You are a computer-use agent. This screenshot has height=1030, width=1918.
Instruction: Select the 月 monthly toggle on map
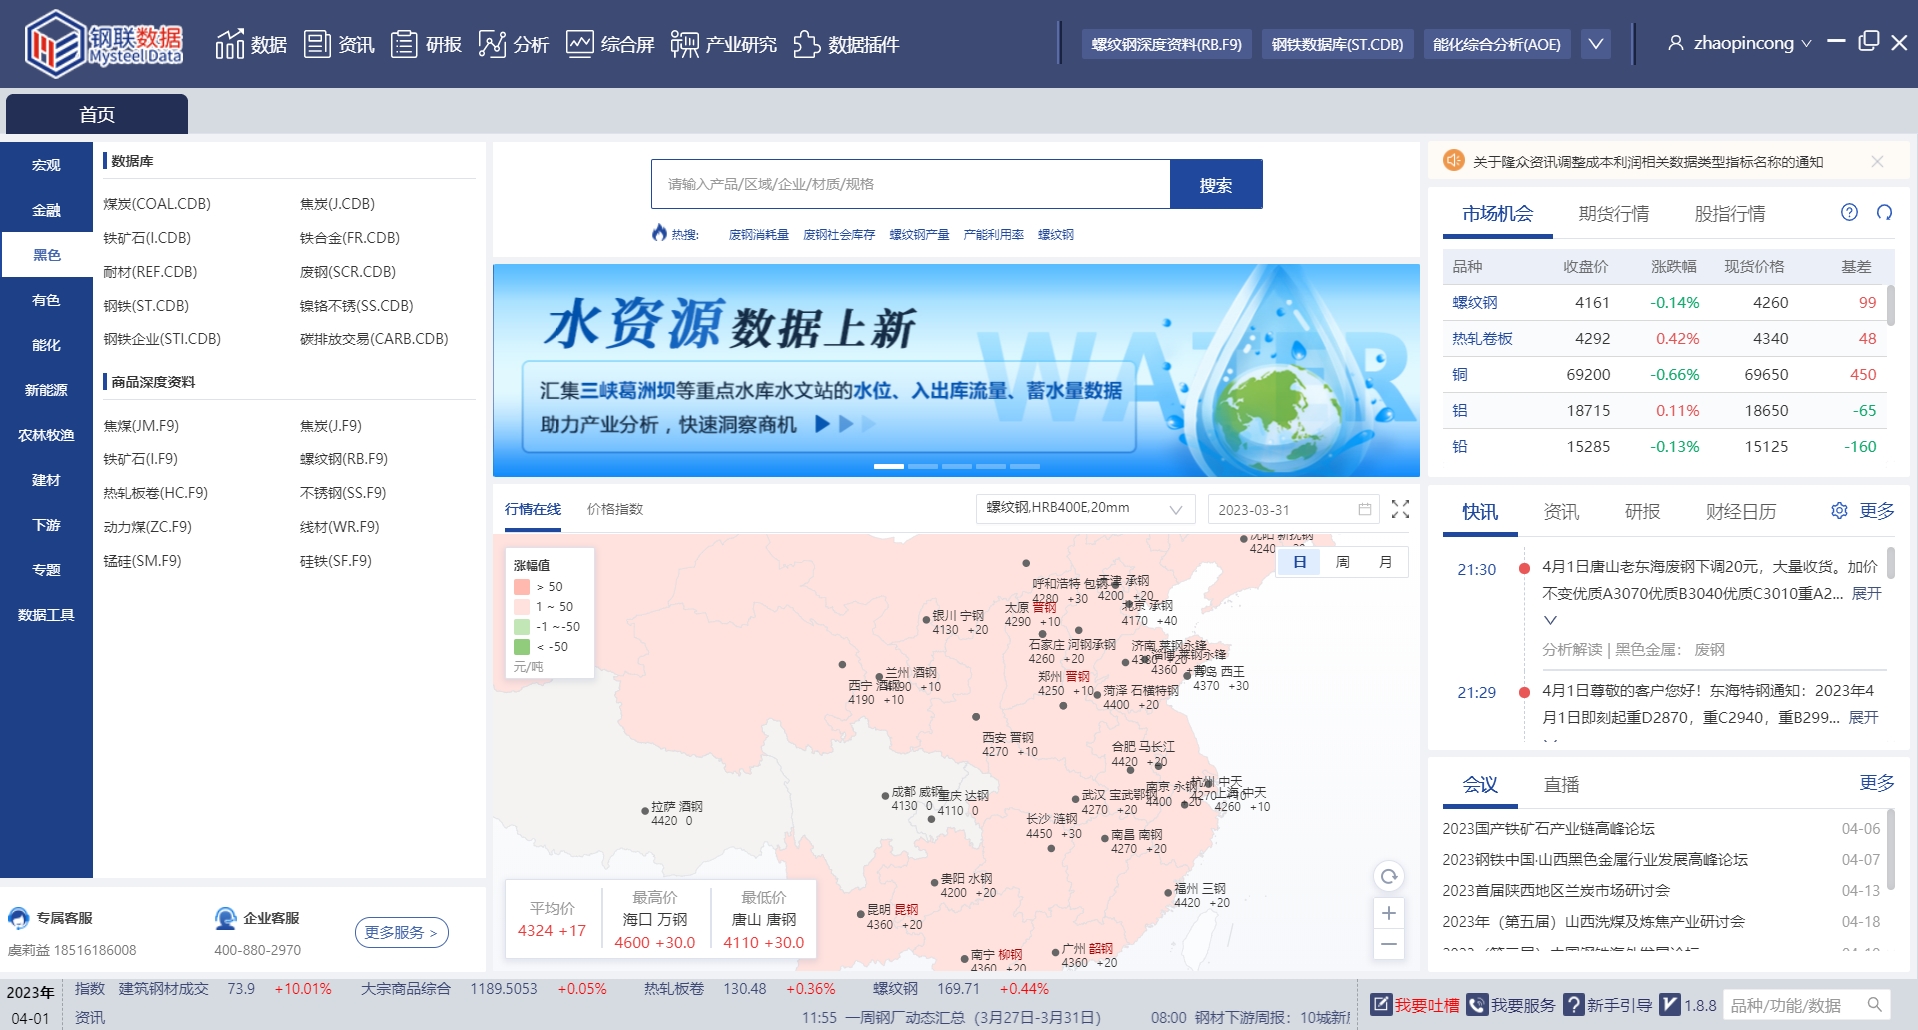pyautogui.click(x=1385, y=562)
